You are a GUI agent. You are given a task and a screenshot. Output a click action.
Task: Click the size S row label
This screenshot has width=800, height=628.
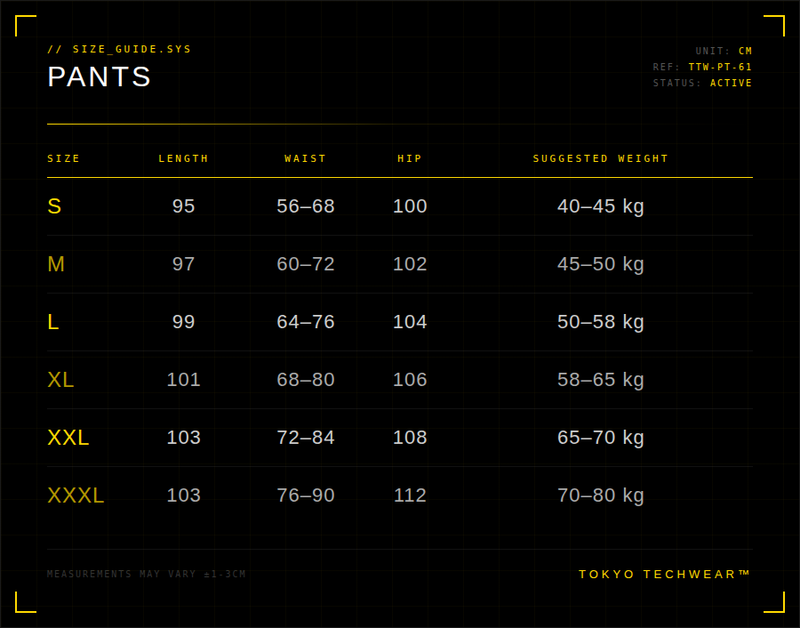pyautogui.click(x=54, y=207)
